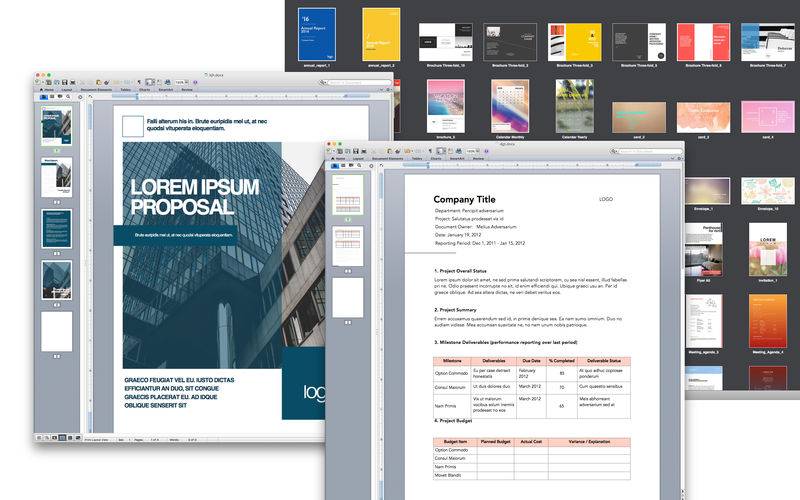Open ribbon gear menu in proposal window
800x500 pixels.
tap(388, 90)
